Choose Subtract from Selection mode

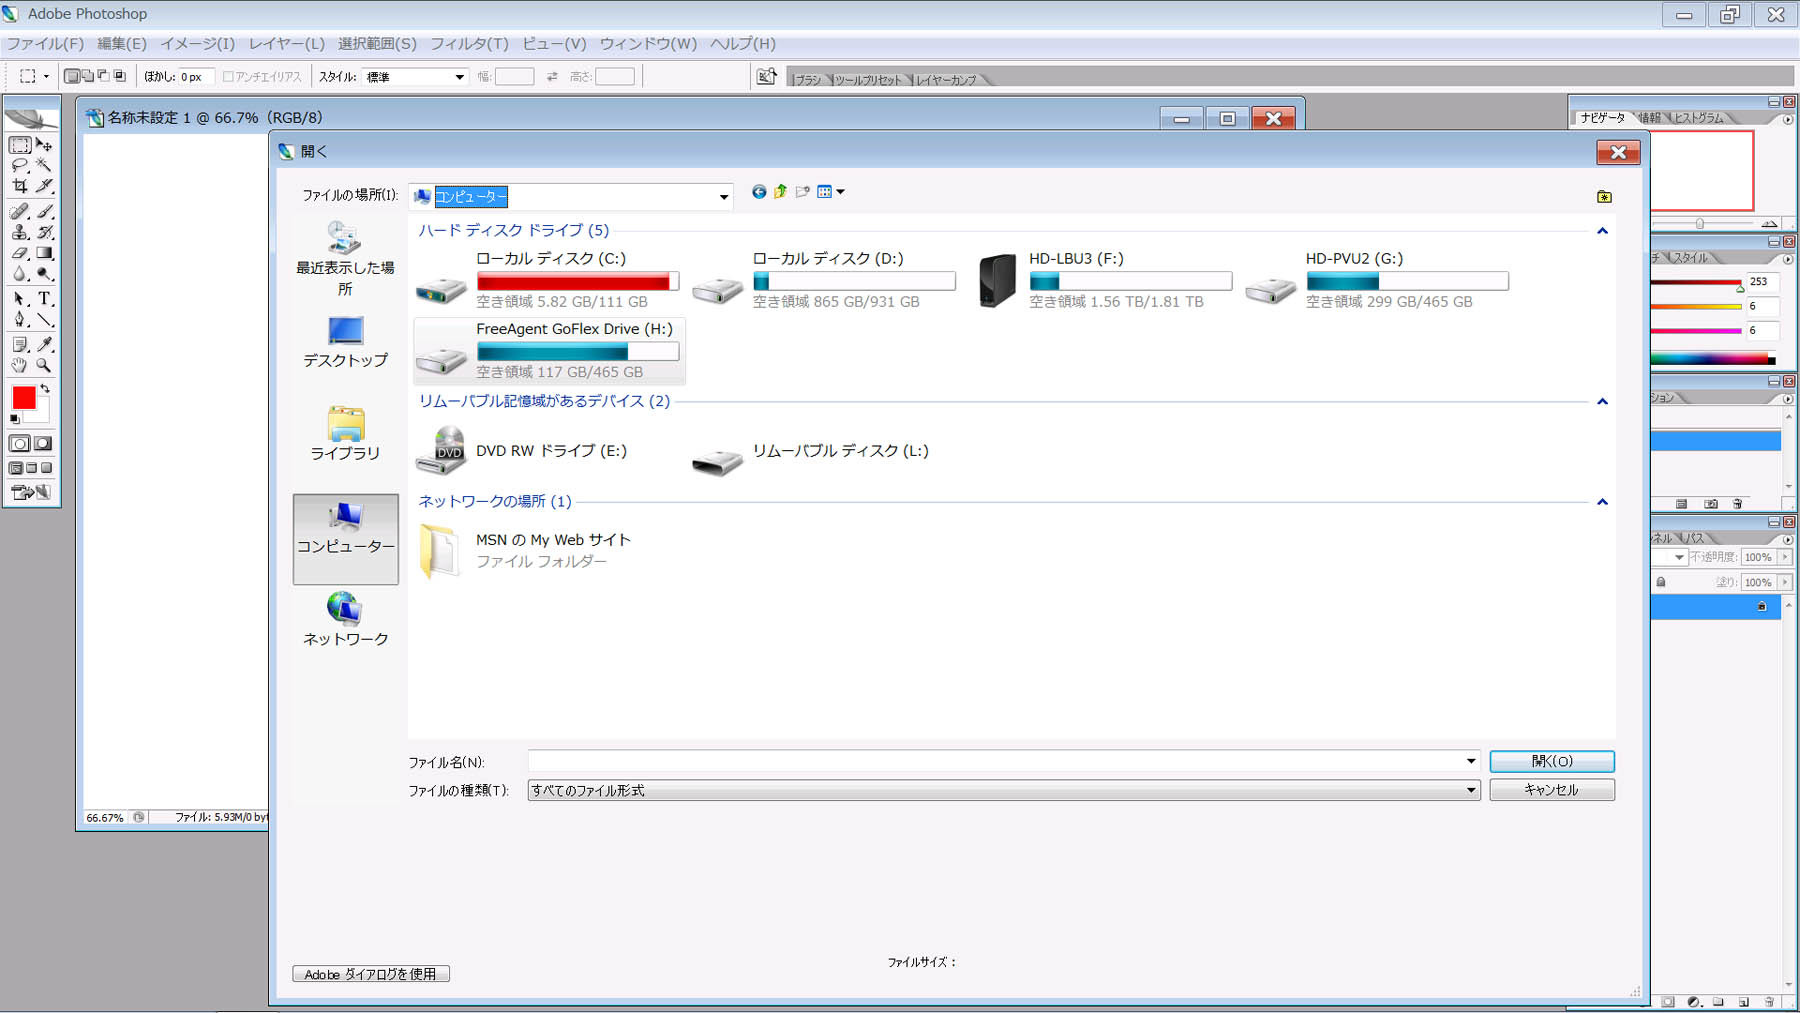(x=103, y=76)
